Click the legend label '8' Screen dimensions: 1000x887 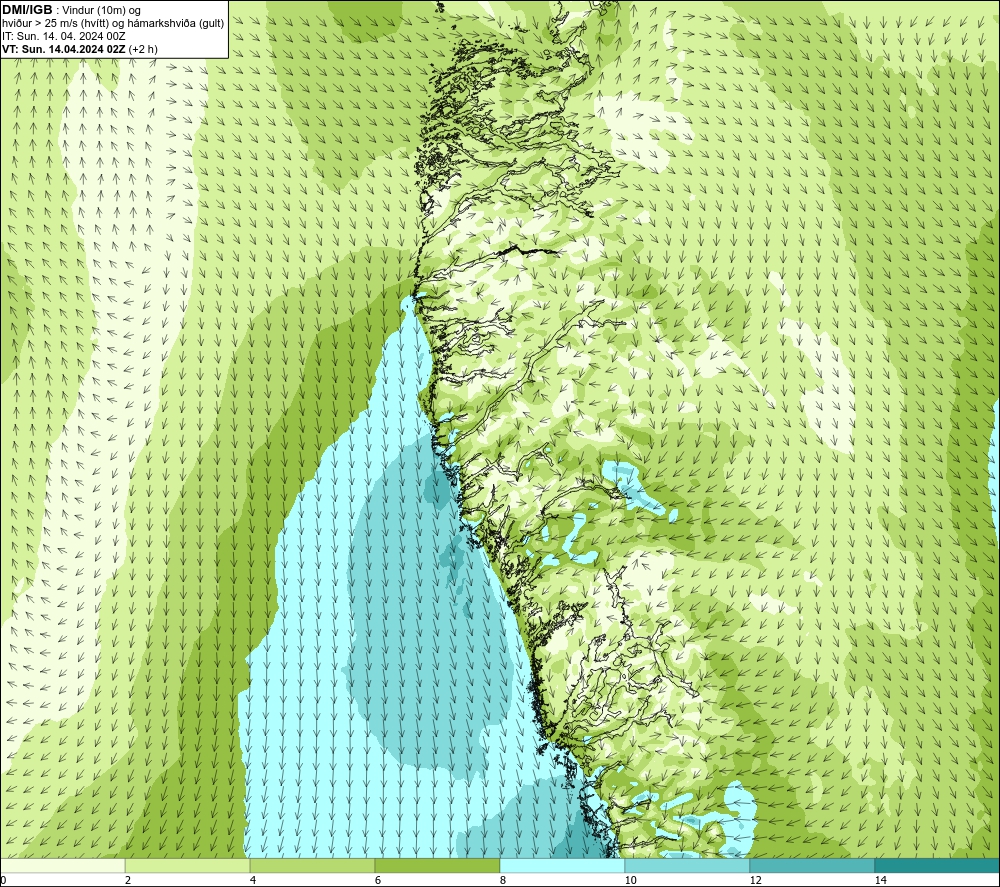(503, 880)
